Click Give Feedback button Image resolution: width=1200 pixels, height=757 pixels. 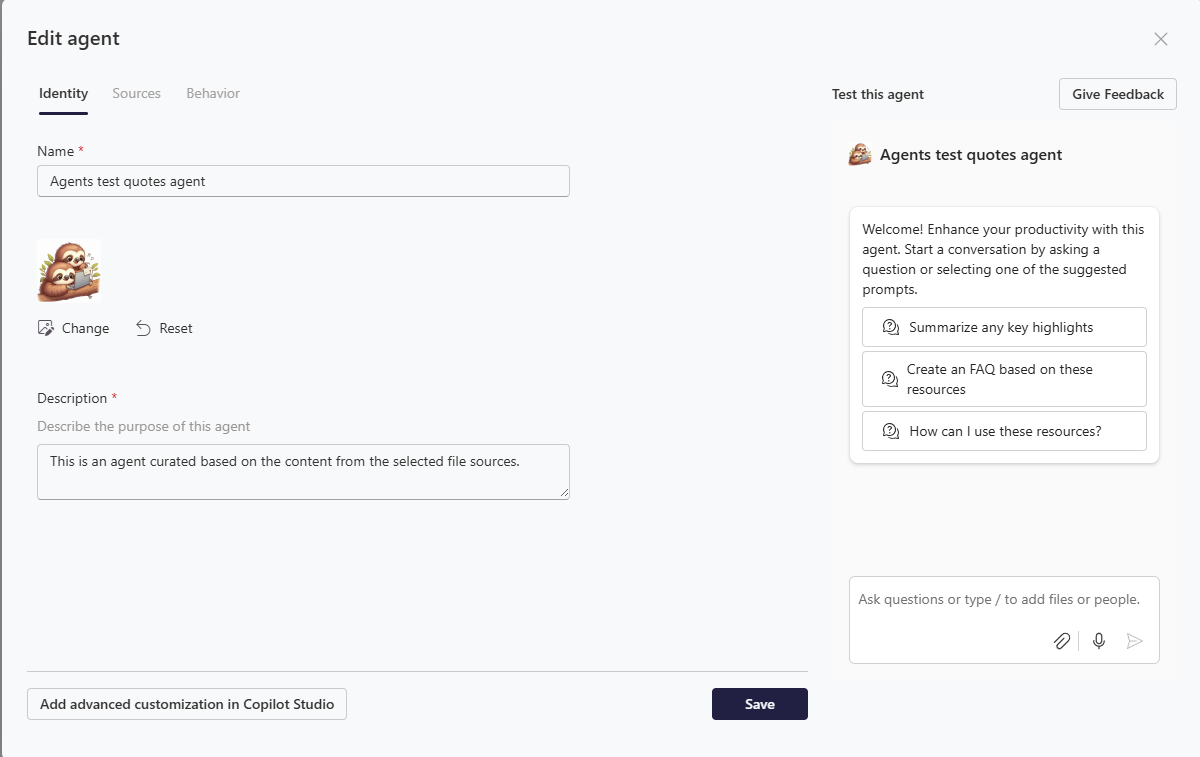pyautogui.click(x=1118, y=94)
